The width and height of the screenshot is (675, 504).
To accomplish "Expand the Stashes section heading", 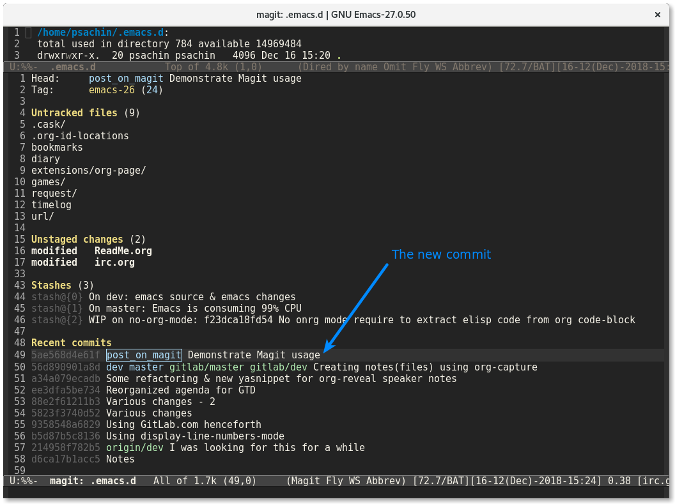I will coord(58,286).
